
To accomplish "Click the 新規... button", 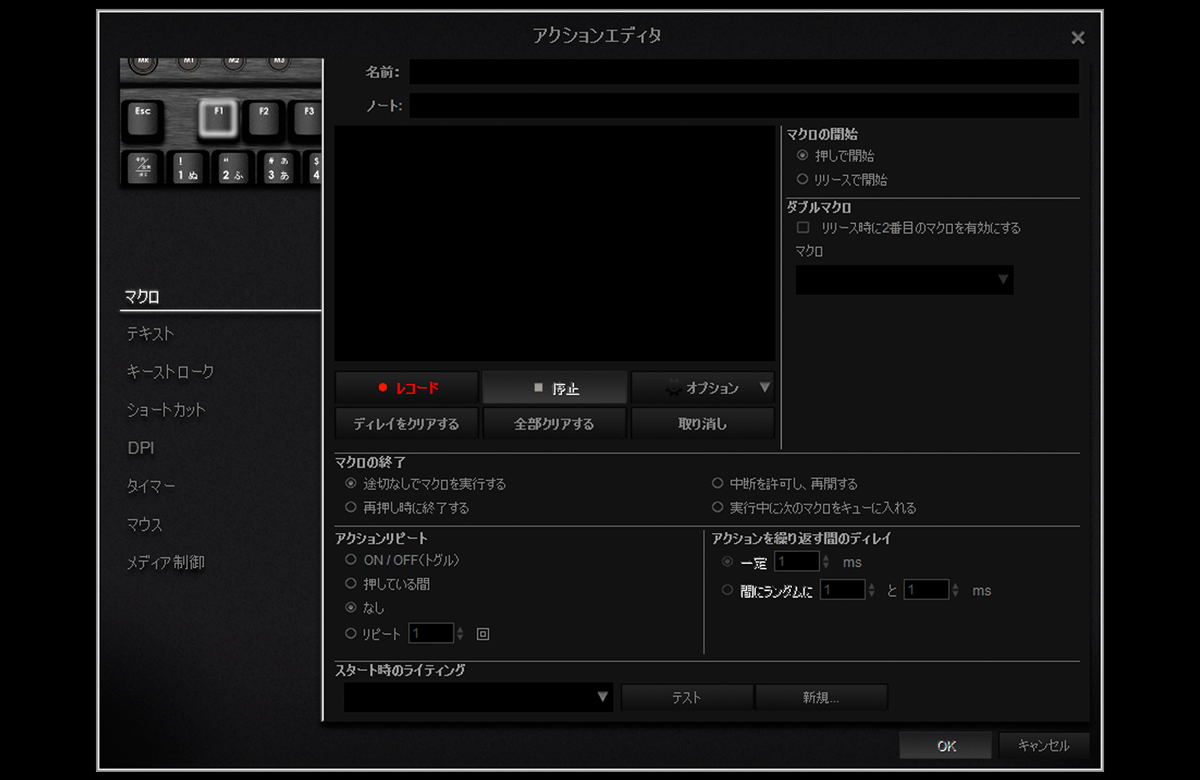I will click(x=821, y=697).
